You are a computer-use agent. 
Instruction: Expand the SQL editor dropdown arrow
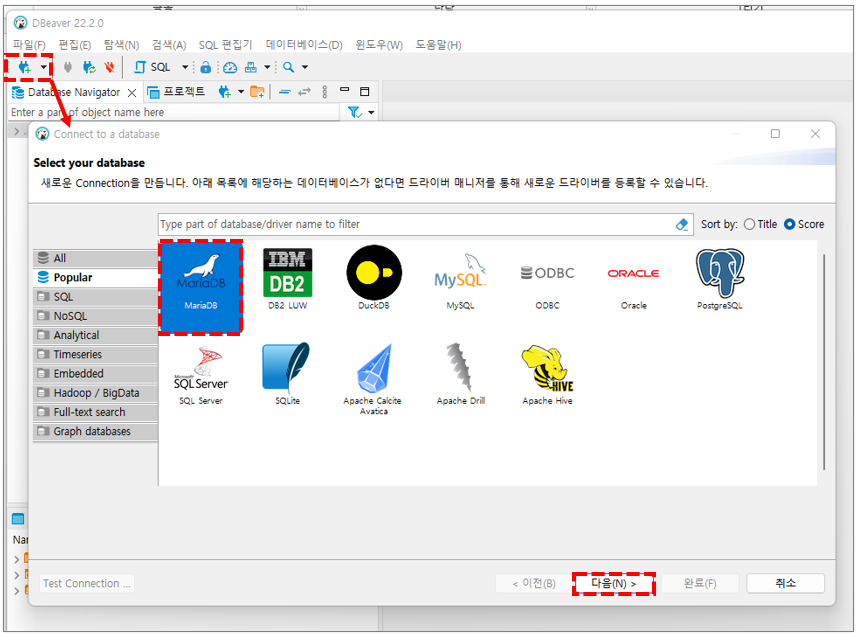pyautogui.click(x=185, y=67)
